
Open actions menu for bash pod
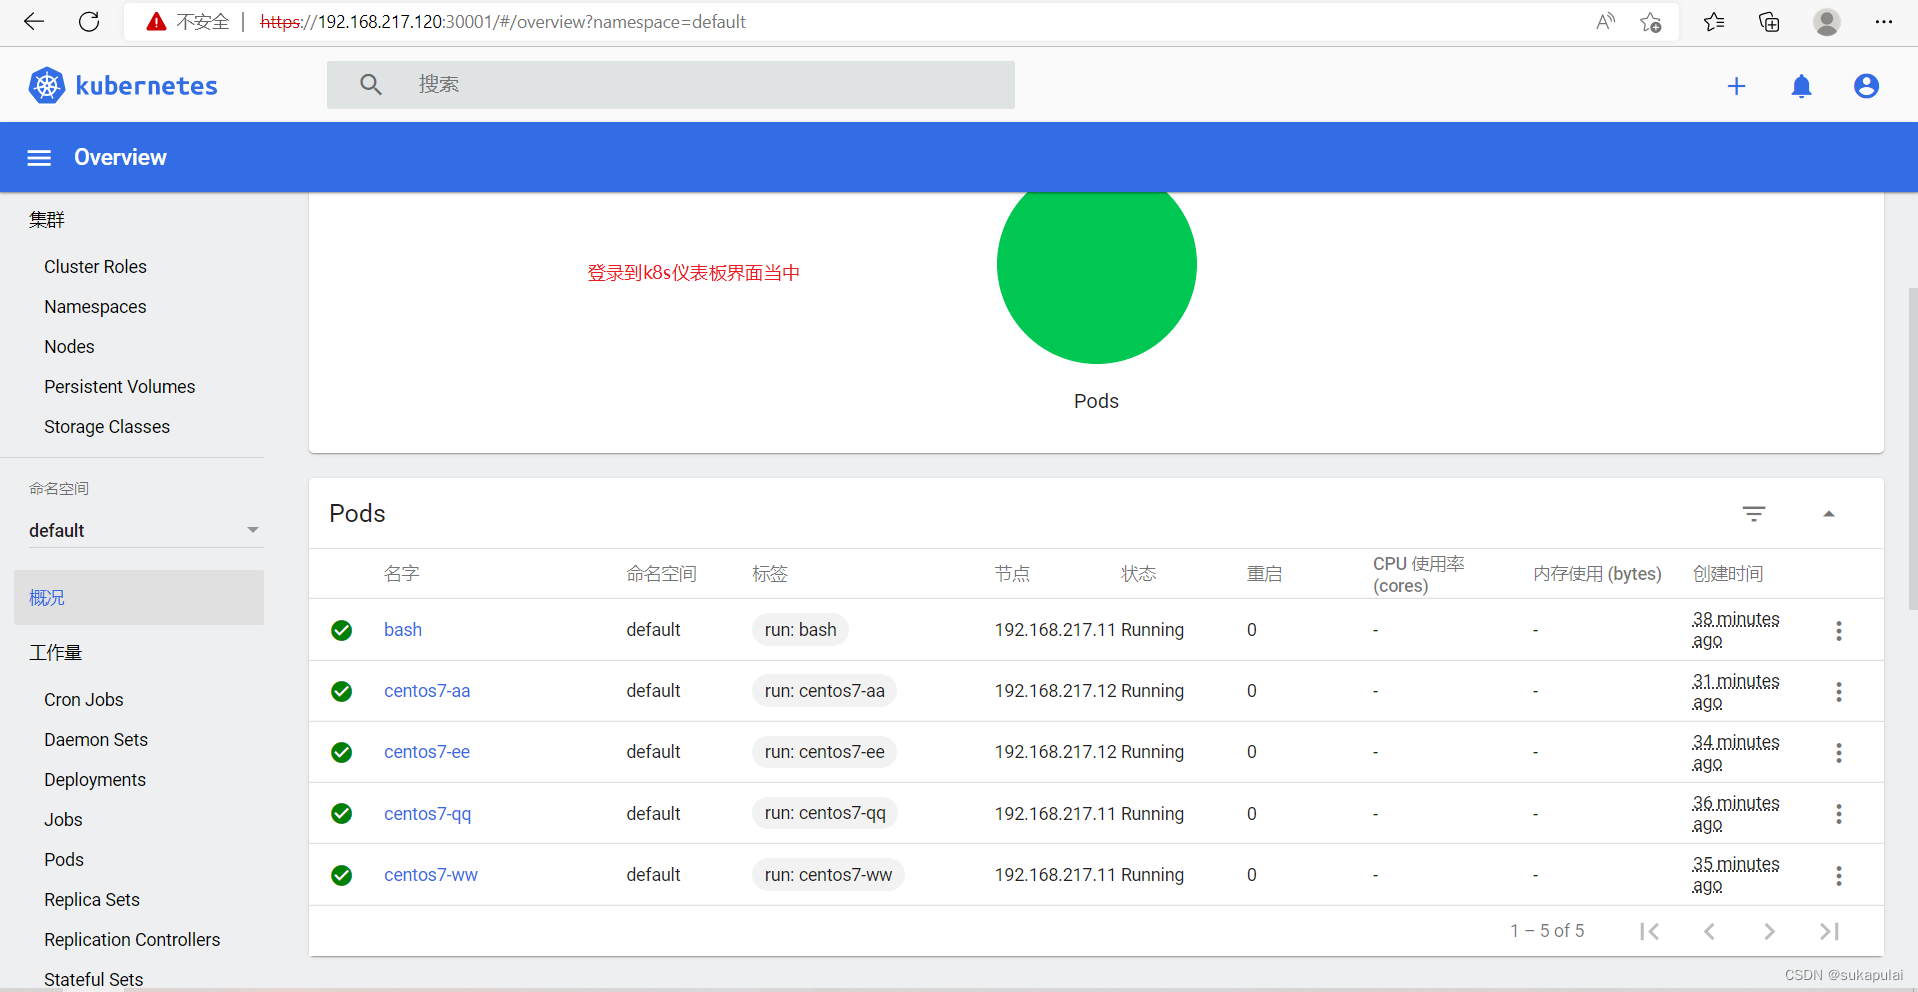pyautogui.click(x=1838, y=630)
